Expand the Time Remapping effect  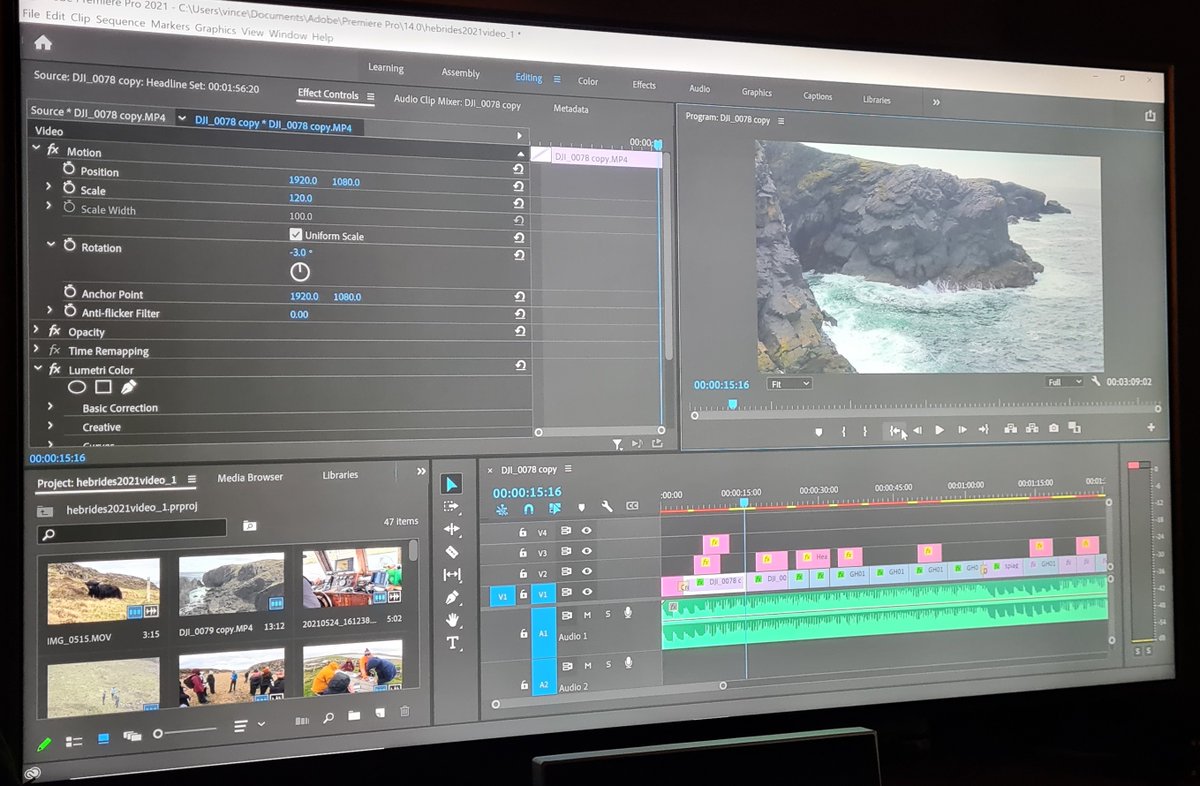(37, 348)
